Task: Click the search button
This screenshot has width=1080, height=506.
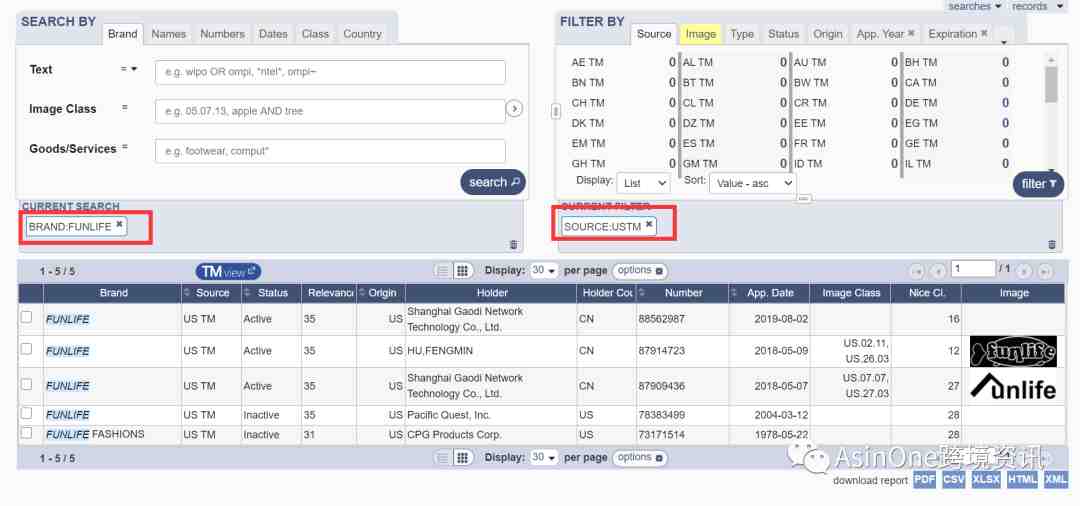Action: [493, 182]
